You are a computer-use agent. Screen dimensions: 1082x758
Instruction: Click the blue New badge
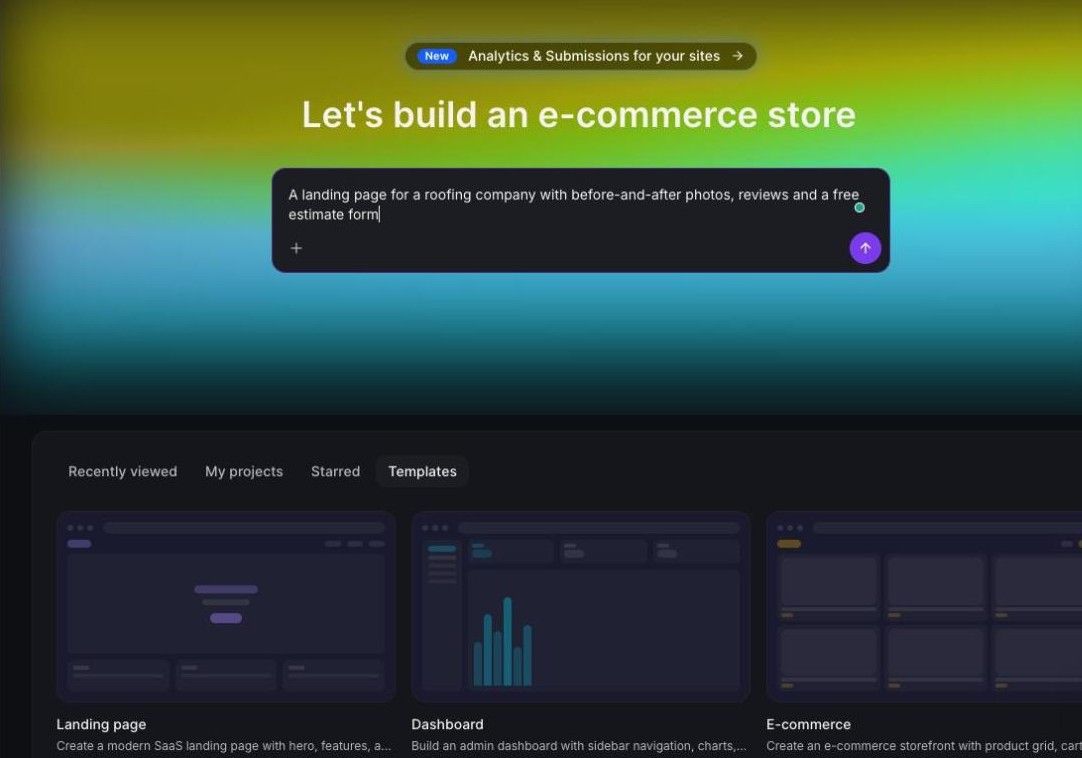(437, 56)
